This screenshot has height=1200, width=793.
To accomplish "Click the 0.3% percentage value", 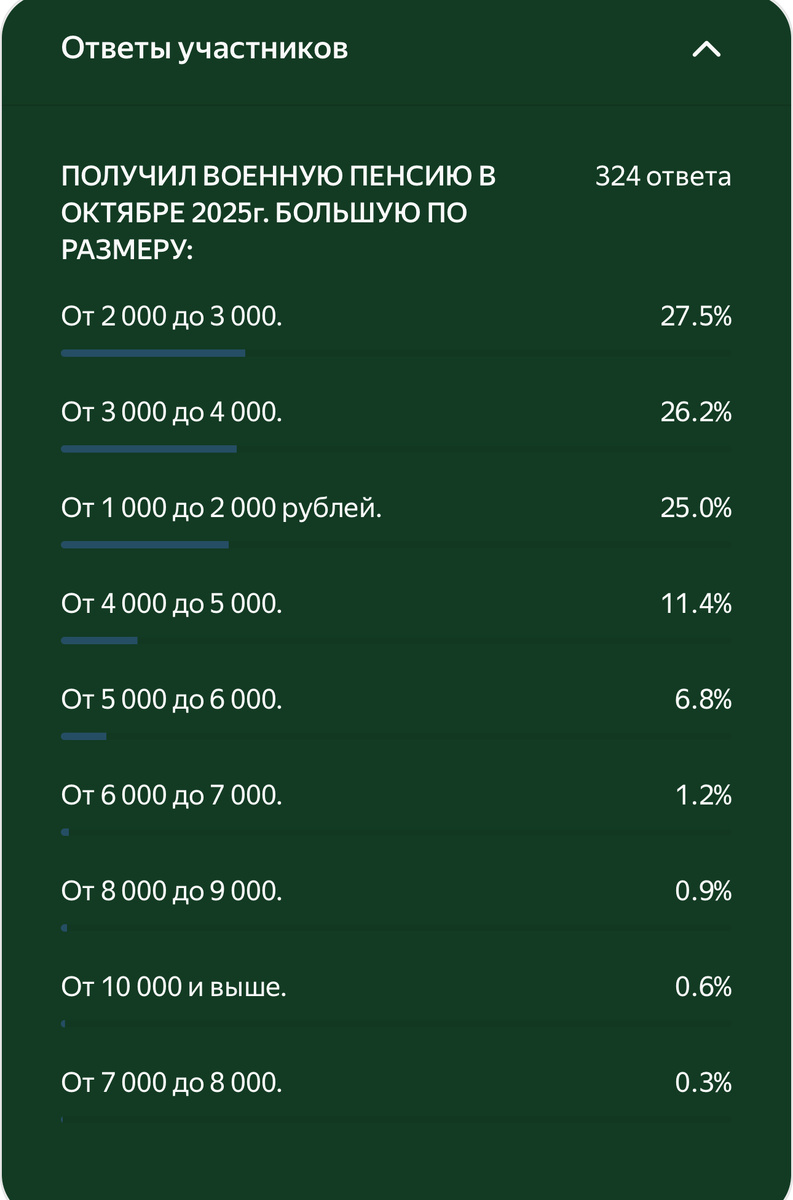I will (703, 1083).
